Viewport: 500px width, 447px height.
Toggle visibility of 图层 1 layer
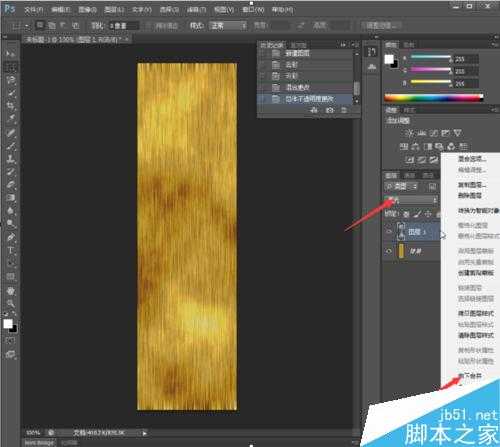388,231
